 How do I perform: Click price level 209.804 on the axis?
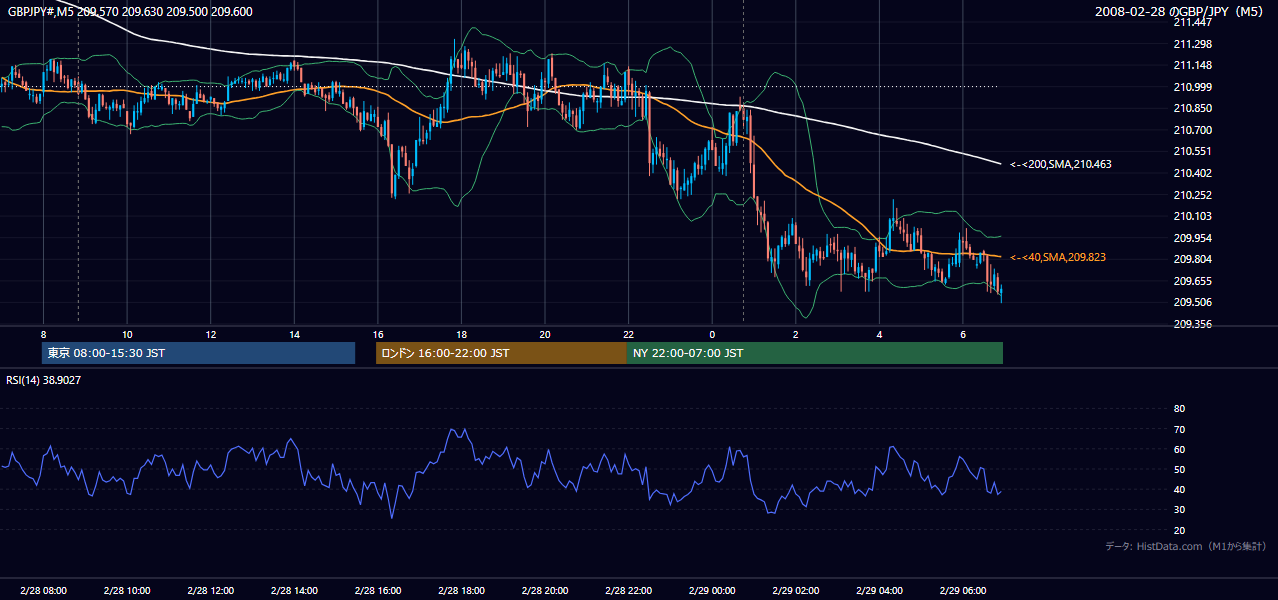coord(1193,259)
